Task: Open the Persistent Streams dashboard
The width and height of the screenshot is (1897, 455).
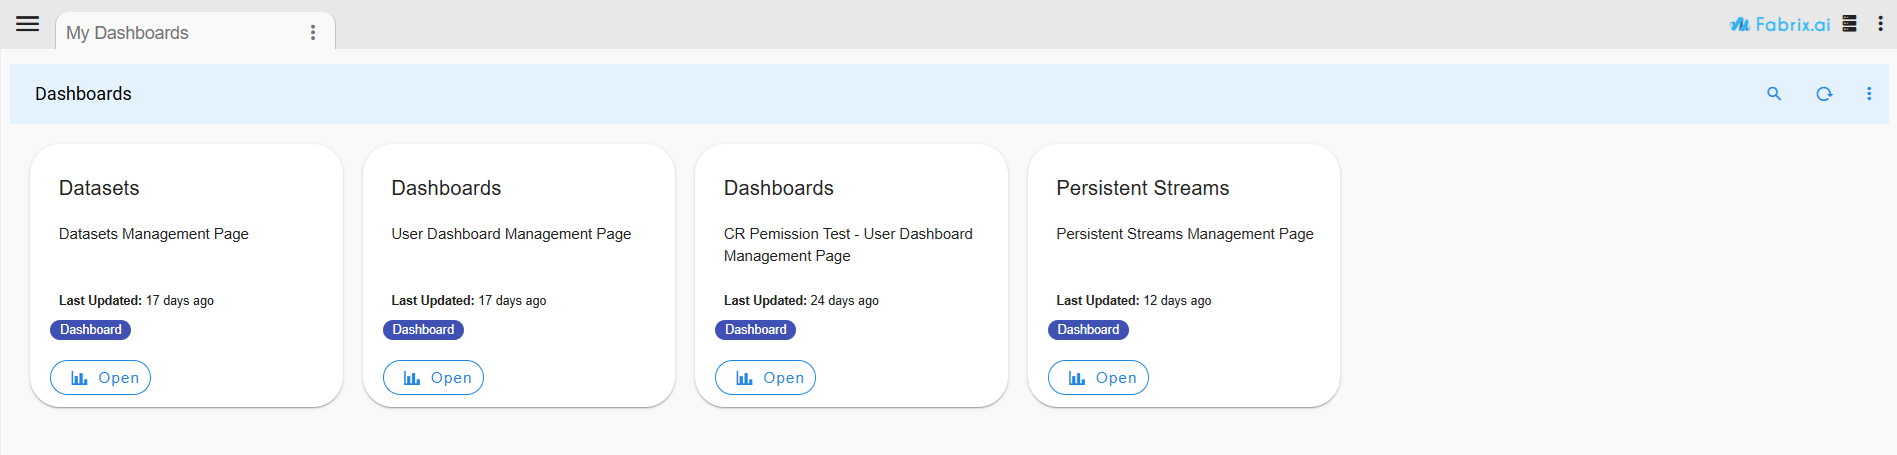Action: pos(1098,378)
